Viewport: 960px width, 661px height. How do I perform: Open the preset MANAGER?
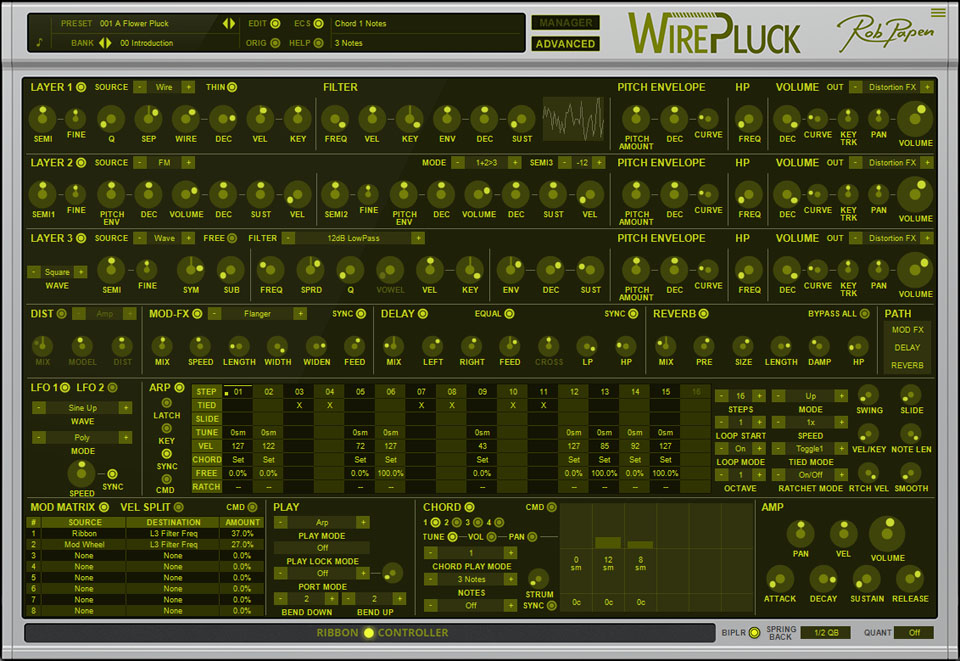pyautogui.click(x=565, y=23)
